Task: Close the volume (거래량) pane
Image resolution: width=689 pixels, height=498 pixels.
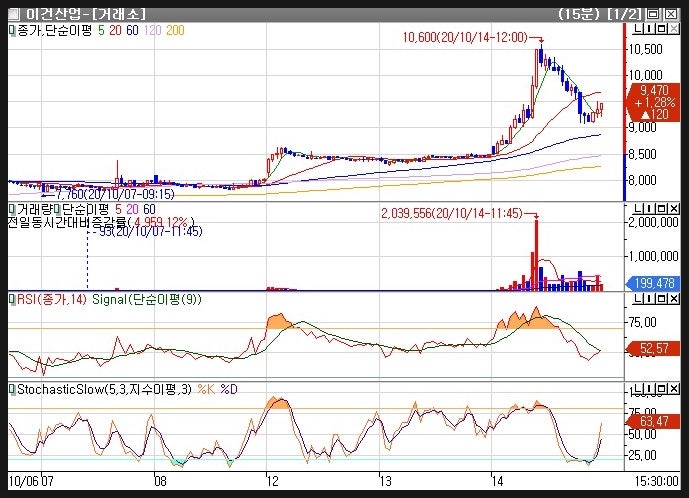Action: point(674,208)
